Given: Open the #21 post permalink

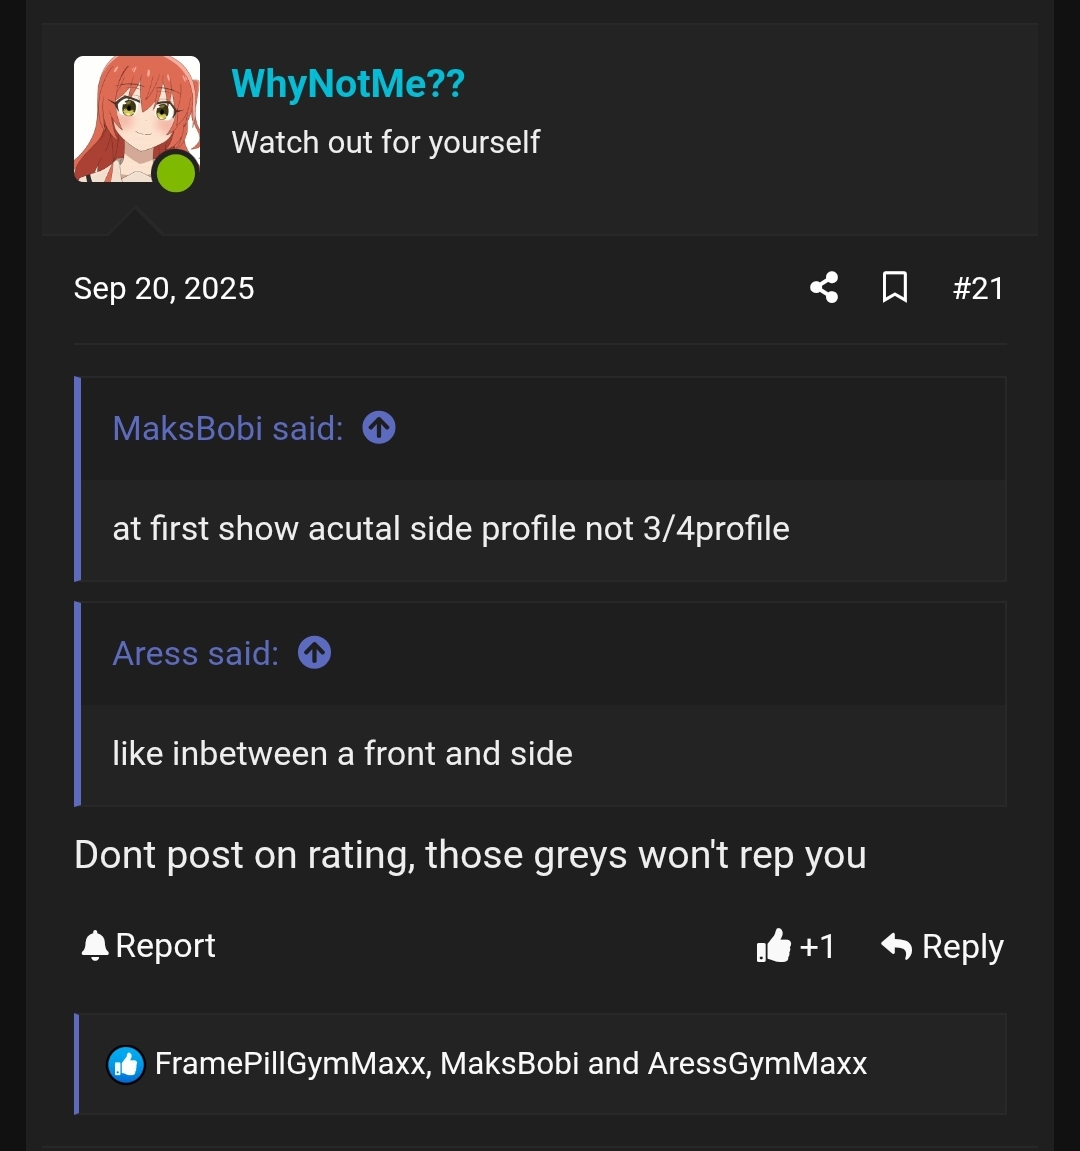Looking at the screenshot, I should click(977, 288).
